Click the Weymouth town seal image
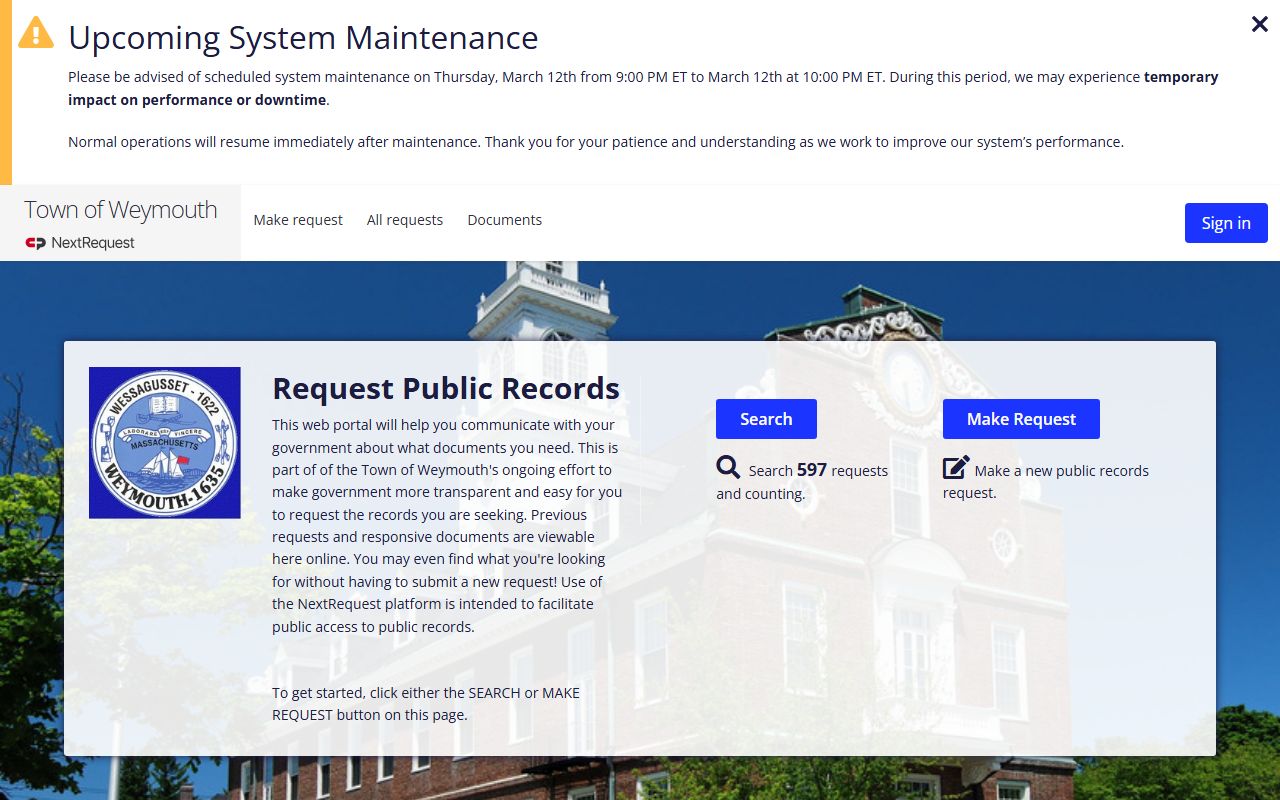This screenshot has height=800, width=1280. click(x=165, y=443)
